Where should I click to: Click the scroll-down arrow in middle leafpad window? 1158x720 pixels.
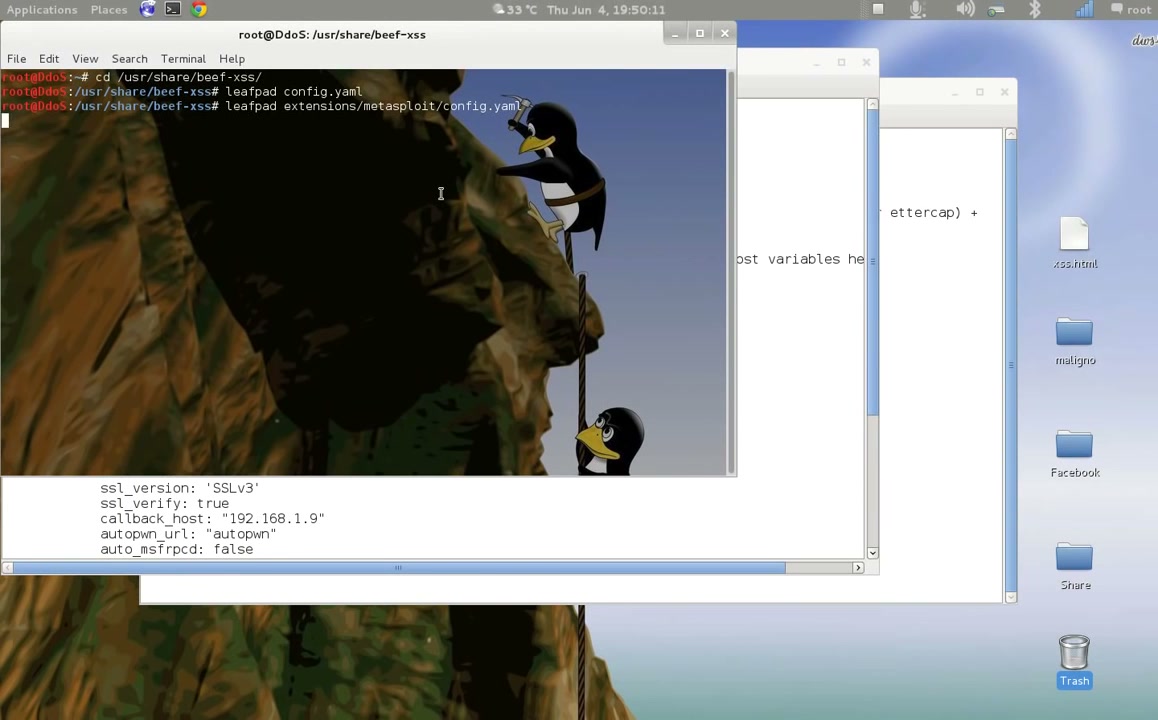coord(872,552)
